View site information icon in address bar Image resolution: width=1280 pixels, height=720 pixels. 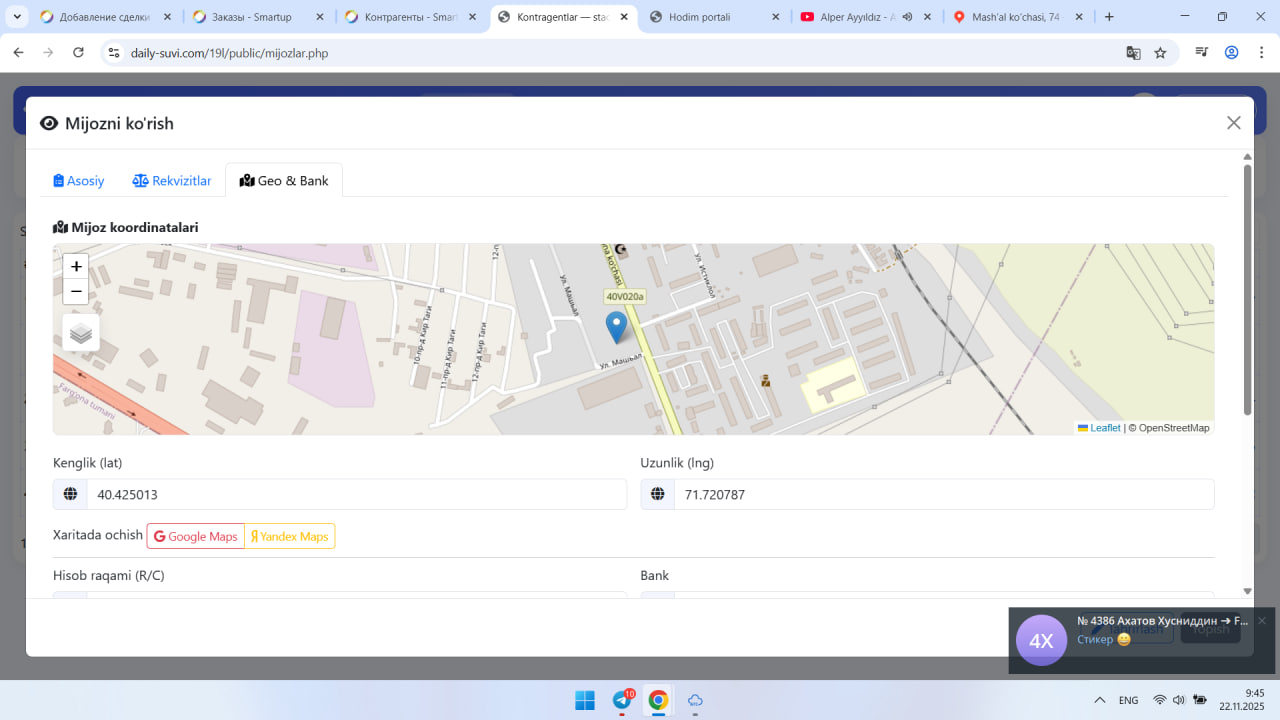point(113,53)
